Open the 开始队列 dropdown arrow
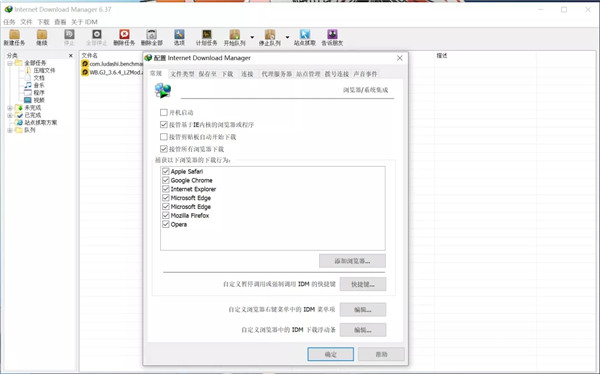600x374 pixels. tap(252, 38)
